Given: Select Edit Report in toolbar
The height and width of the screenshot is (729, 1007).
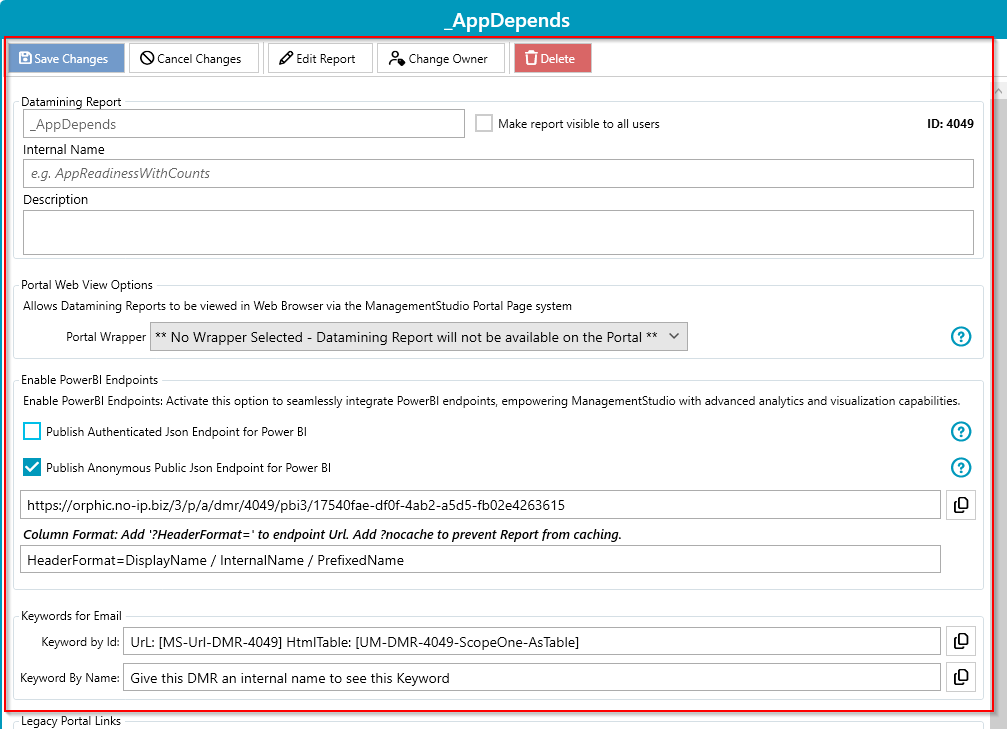Looking at the screenshot, I should pyautogui.click(x=320, y=58).
